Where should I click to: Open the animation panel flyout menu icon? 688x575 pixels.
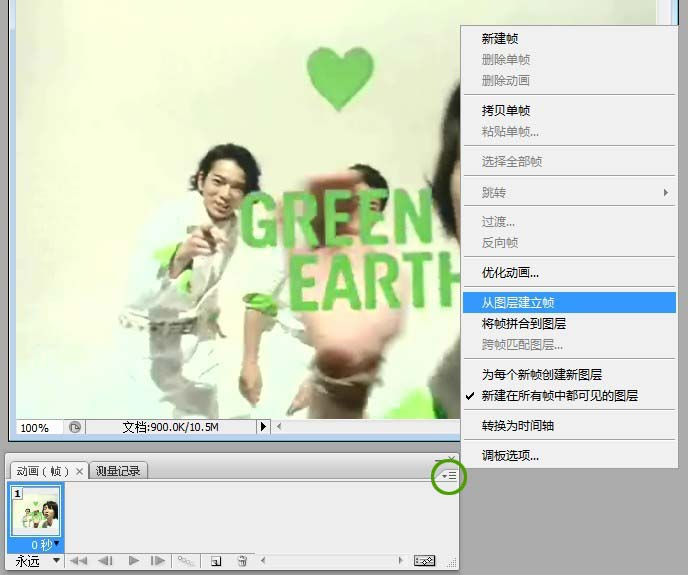pos(449,476)
